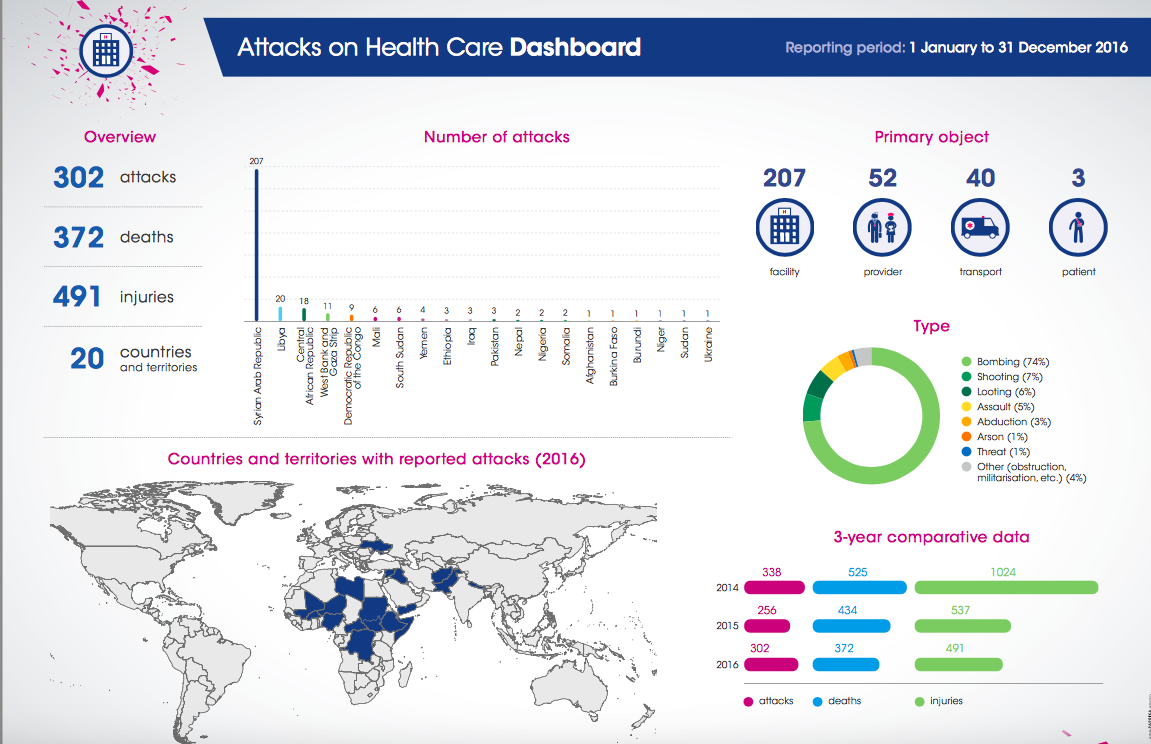Click the 2016 attacks magenta bar
The image size is (1151, 744).
tap(770, 664)
